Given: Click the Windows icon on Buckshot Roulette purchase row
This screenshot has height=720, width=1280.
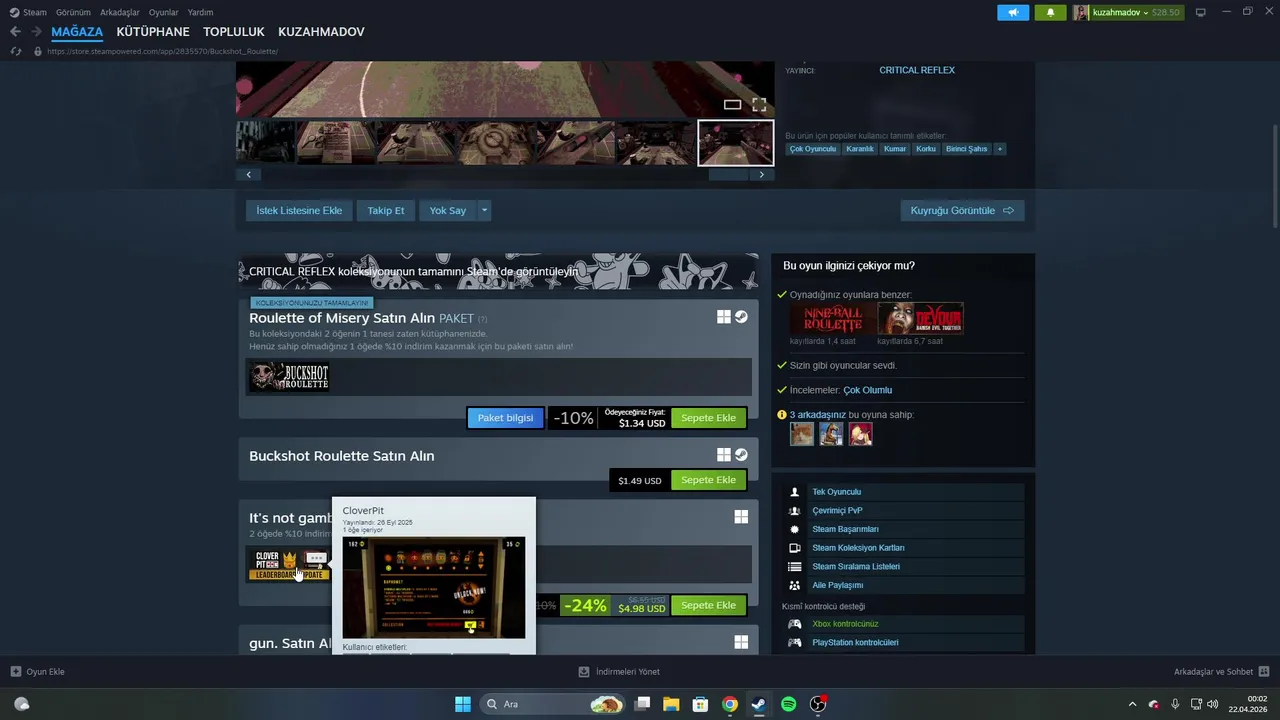Looking at the screenshot, I should coord(723,455).
